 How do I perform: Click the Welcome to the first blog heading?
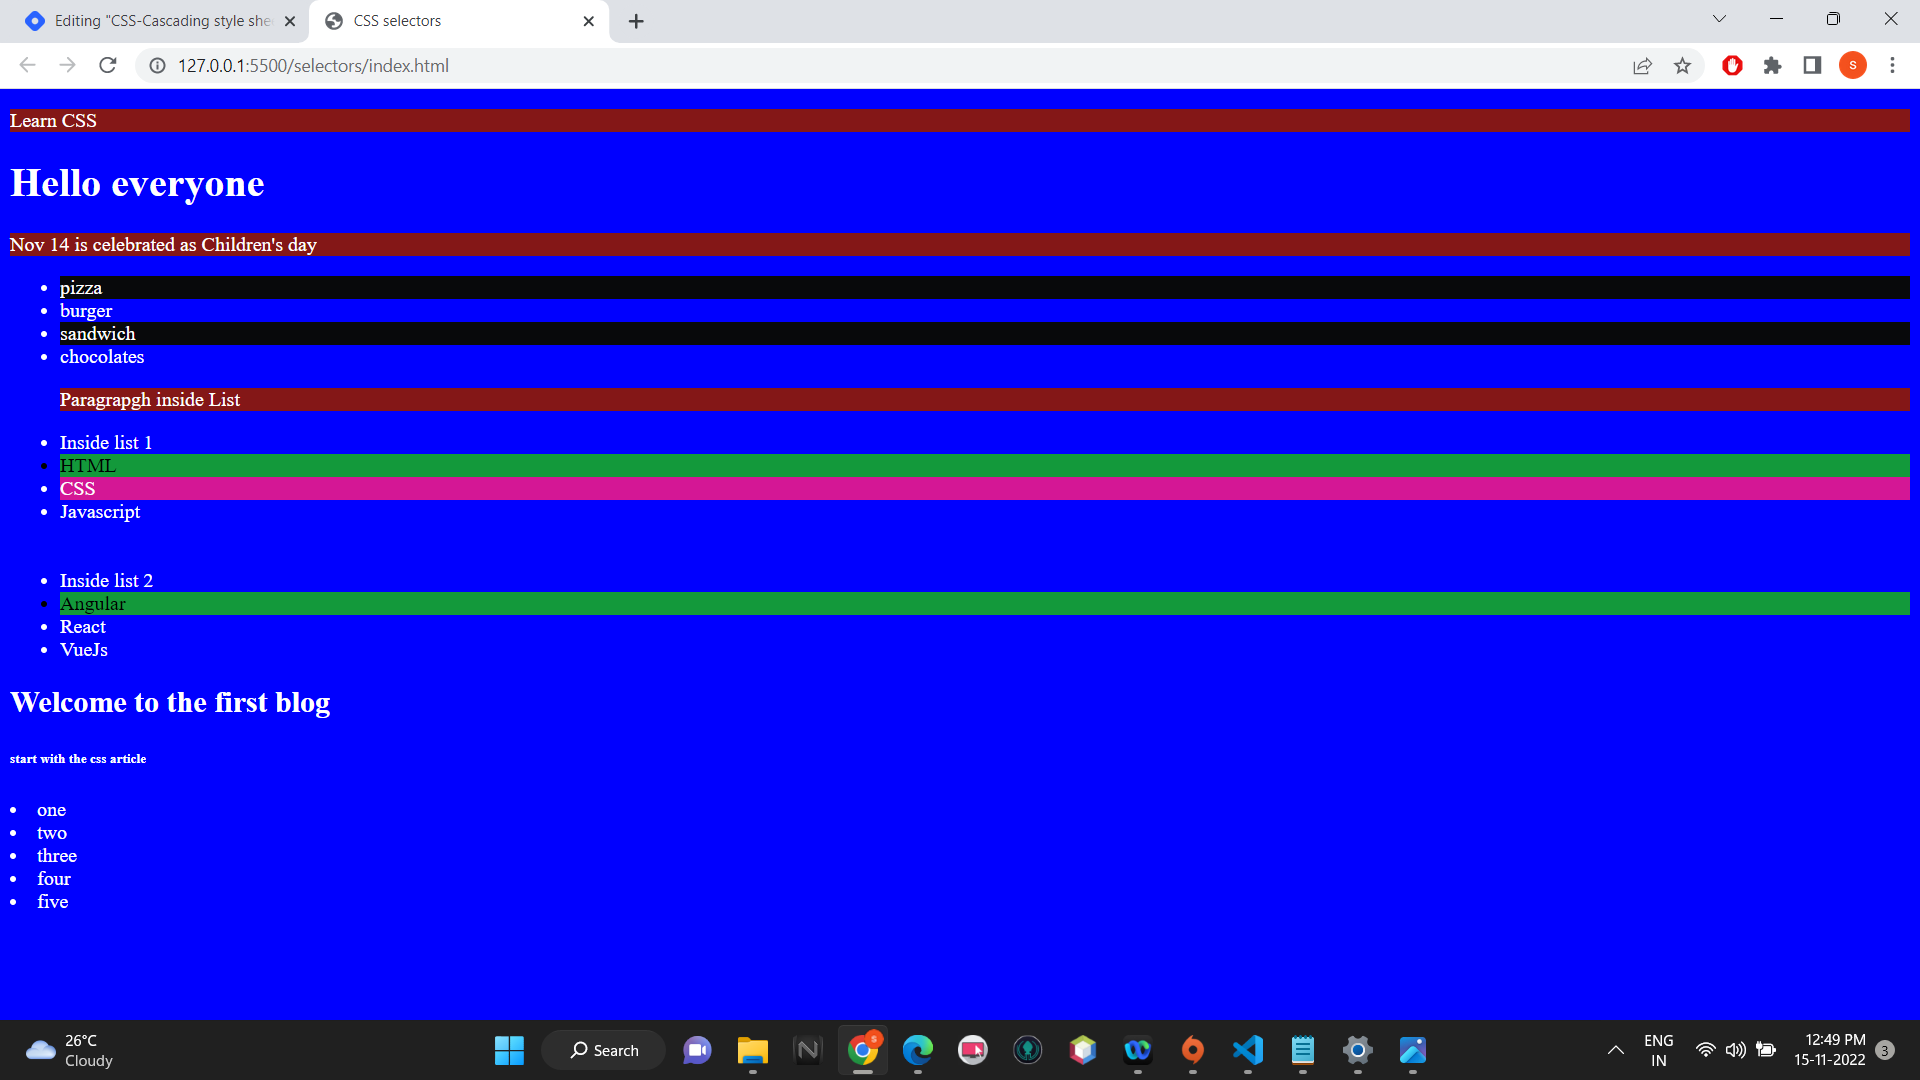tap(170, 702)
